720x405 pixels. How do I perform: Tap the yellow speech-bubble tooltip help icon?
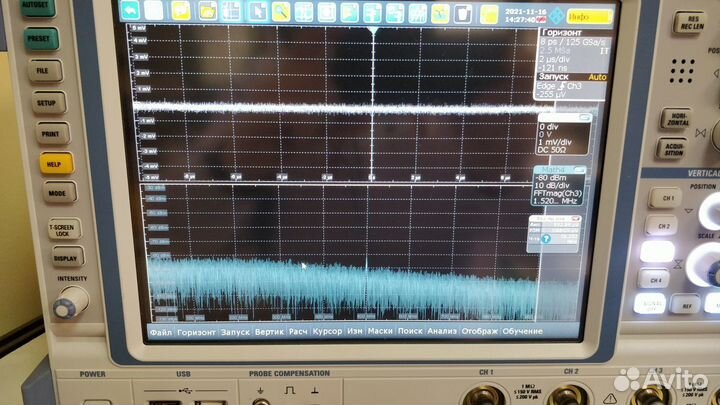pos(180,11)
